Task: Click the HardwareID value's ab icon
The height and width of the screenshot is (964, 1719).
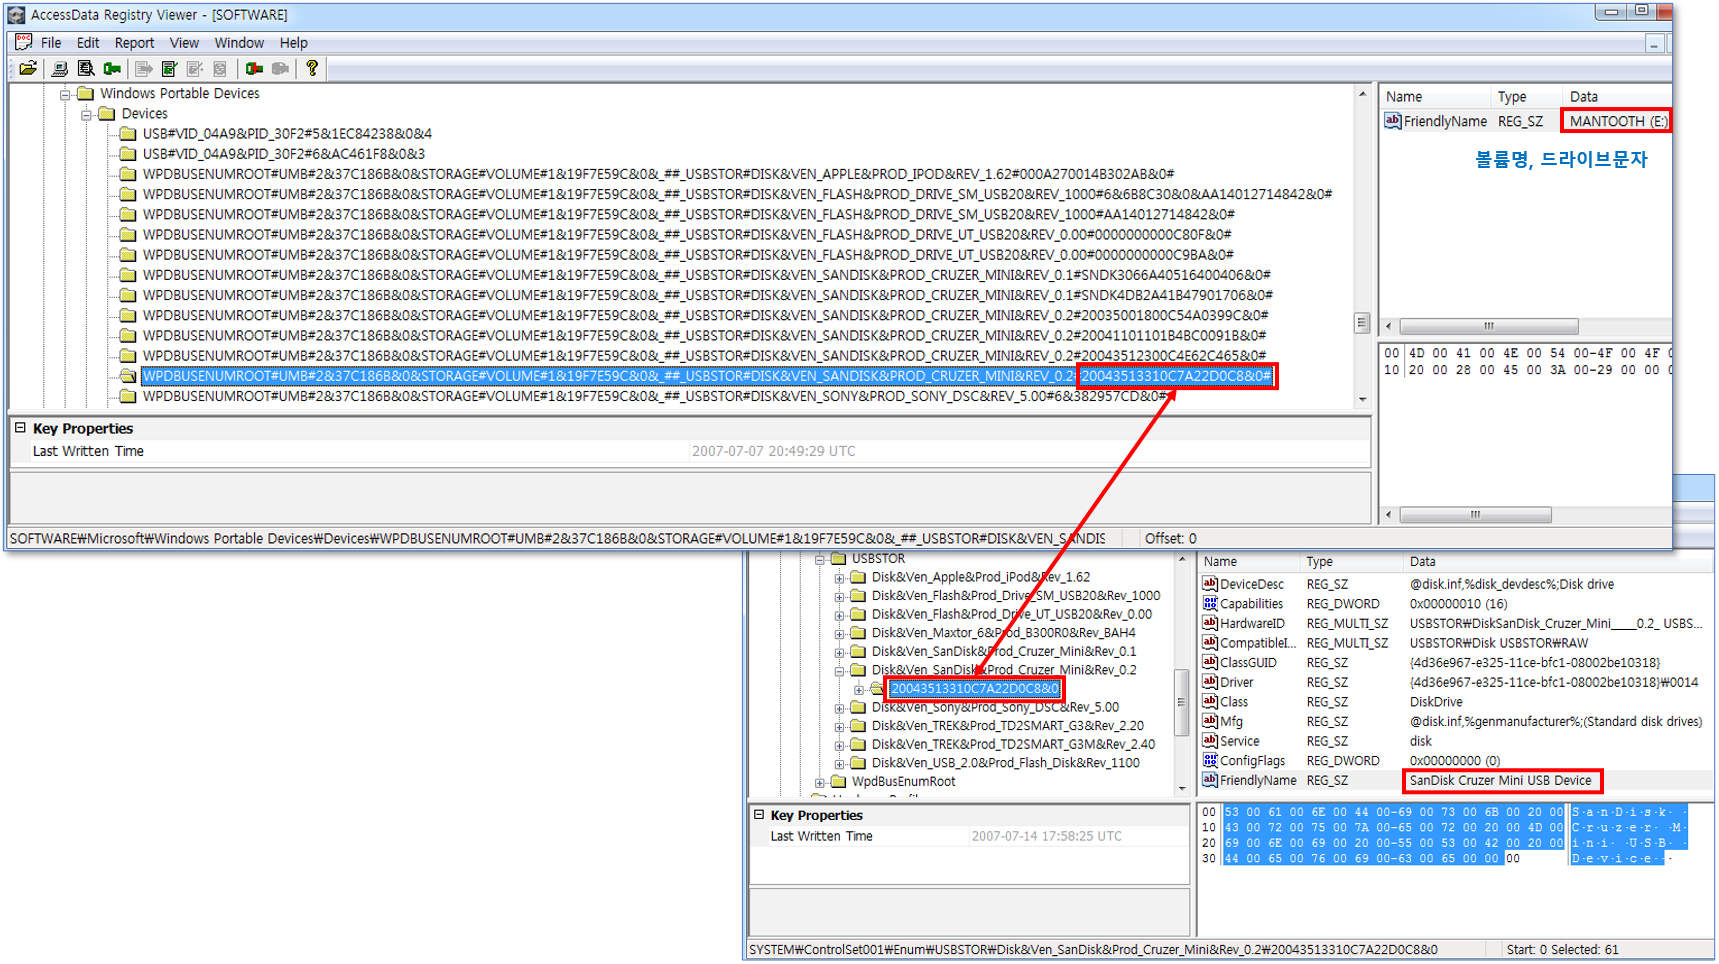Action: (1210, 623)
